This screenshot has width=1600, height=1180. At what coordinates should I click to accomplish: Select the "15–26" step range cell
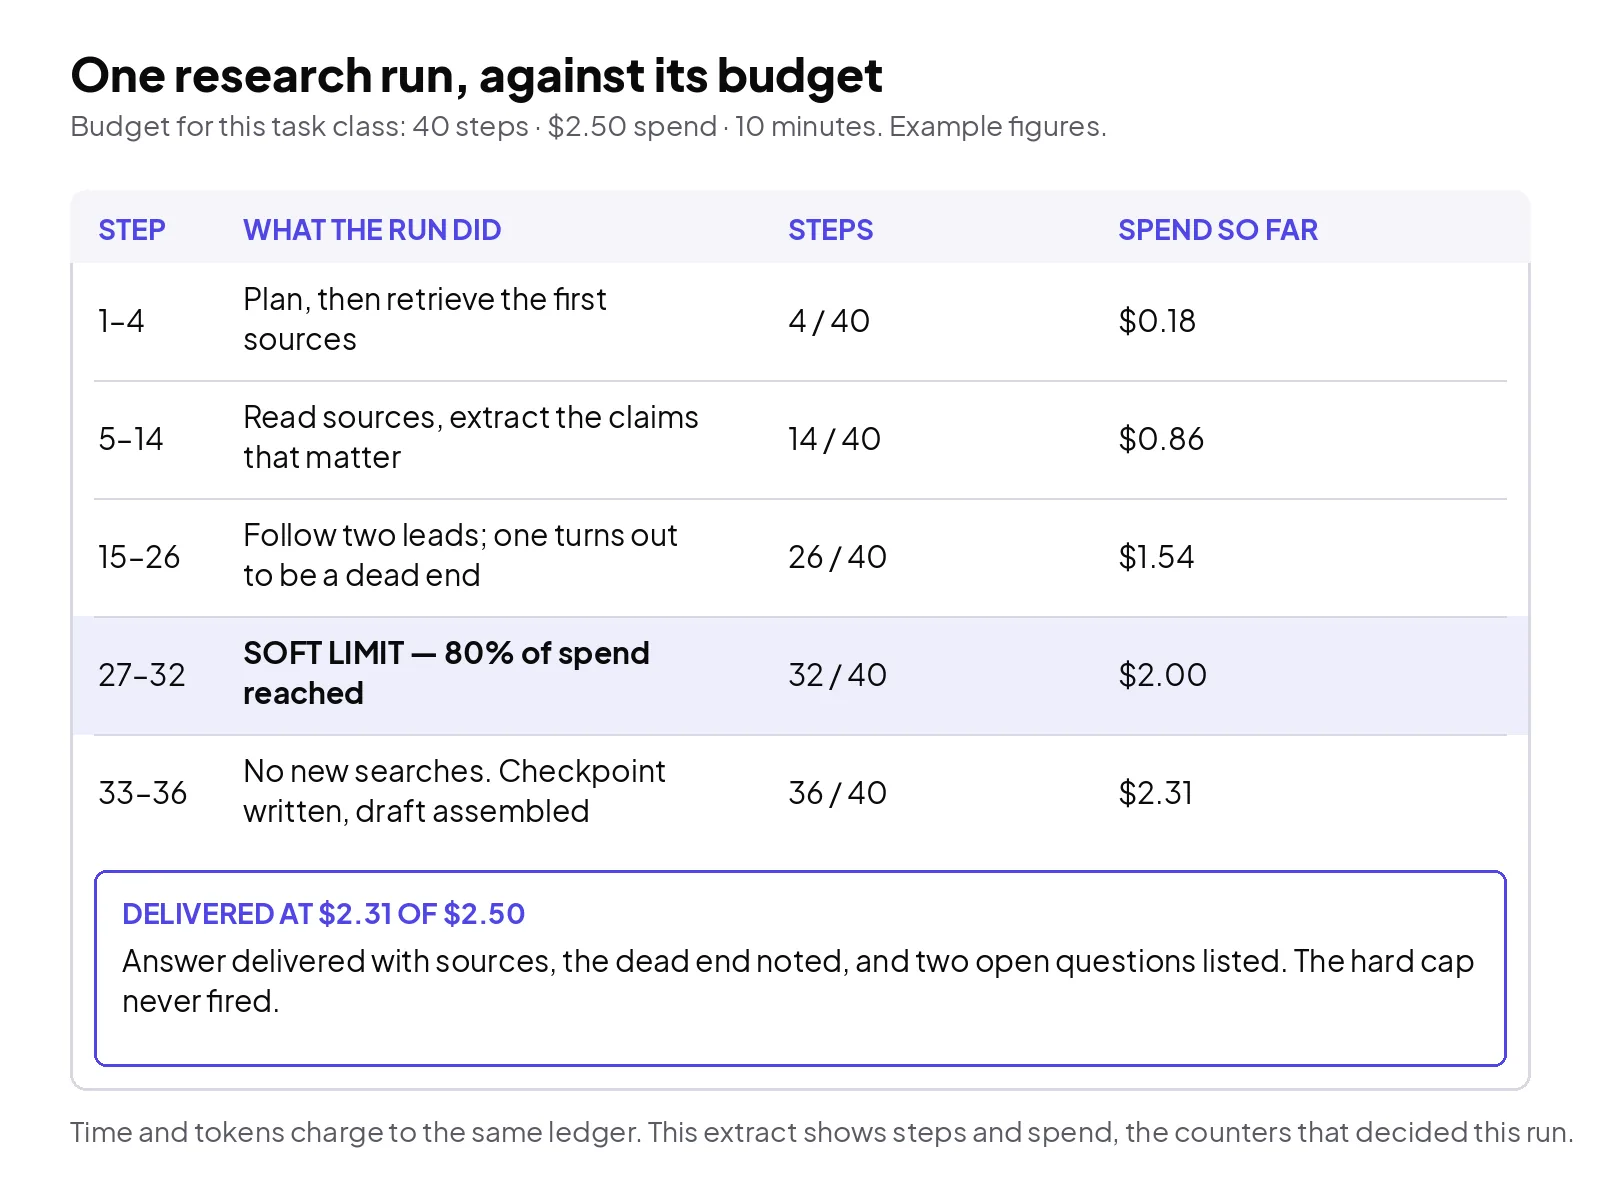(x=139, y=557)
